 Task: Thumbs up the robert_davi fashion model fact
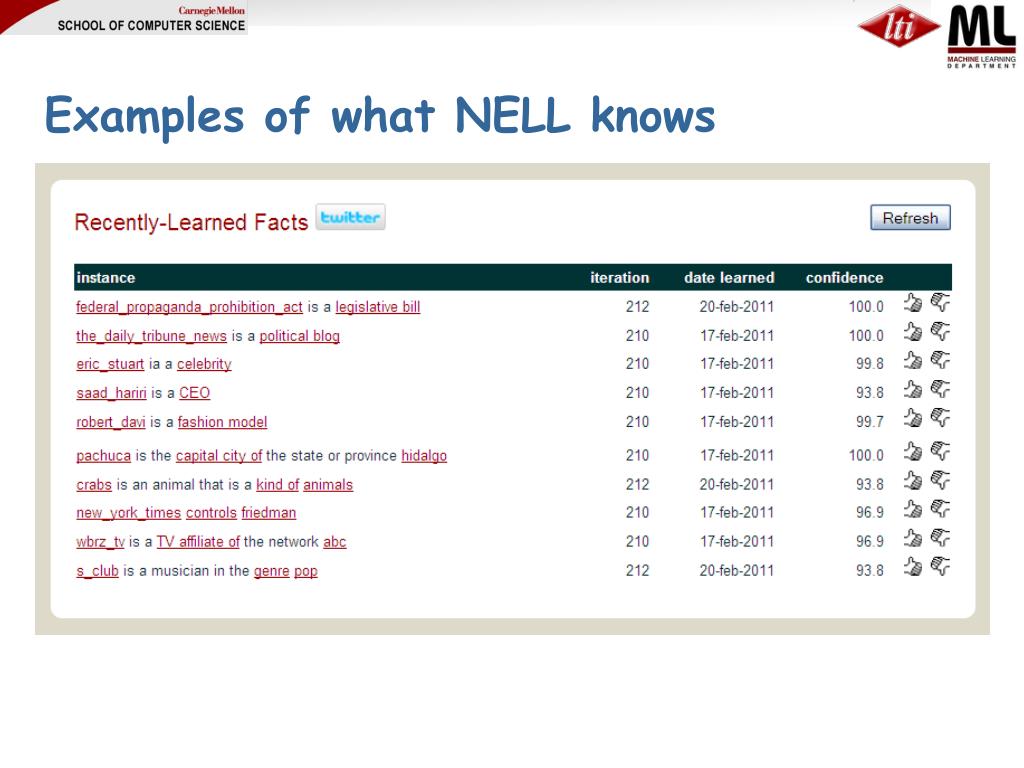tap(913, 418)
